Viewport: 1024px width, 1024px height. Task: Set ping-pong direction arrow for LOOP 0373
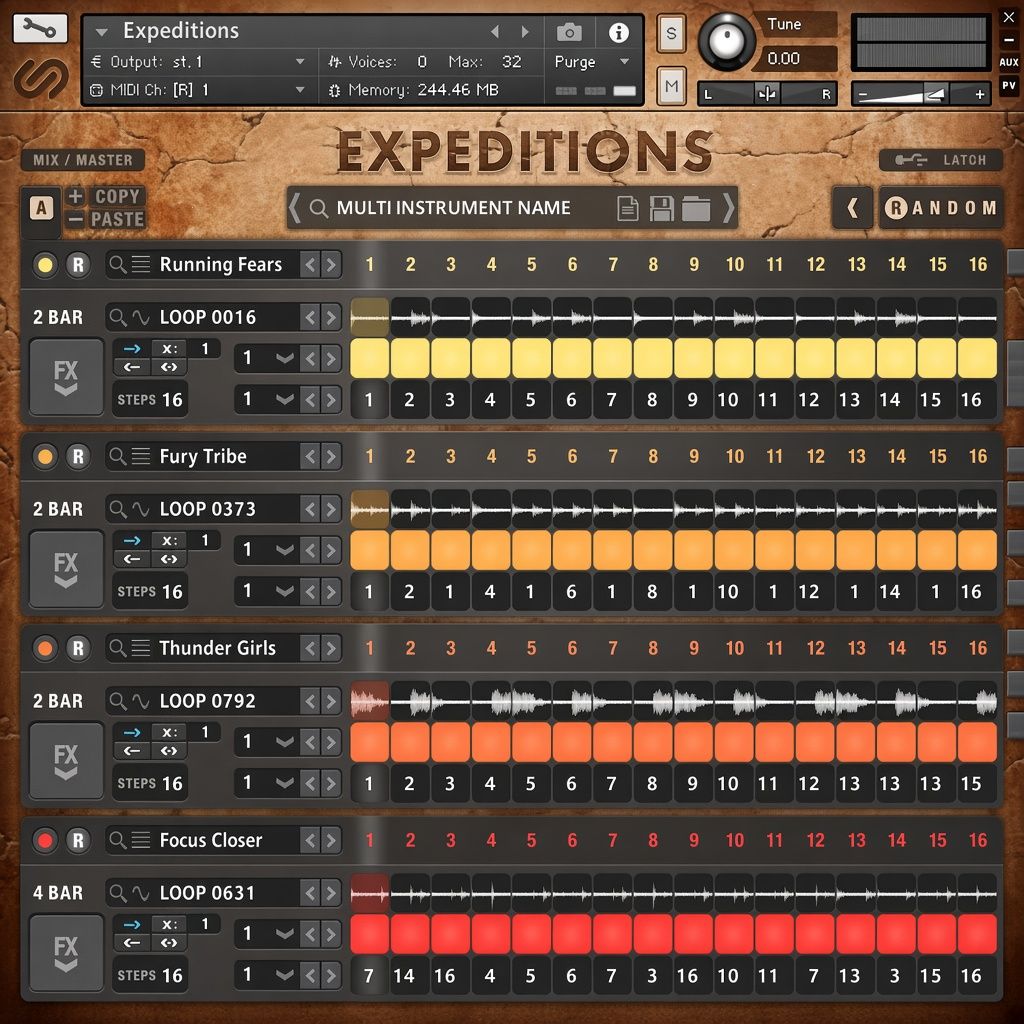click(169, 559)
